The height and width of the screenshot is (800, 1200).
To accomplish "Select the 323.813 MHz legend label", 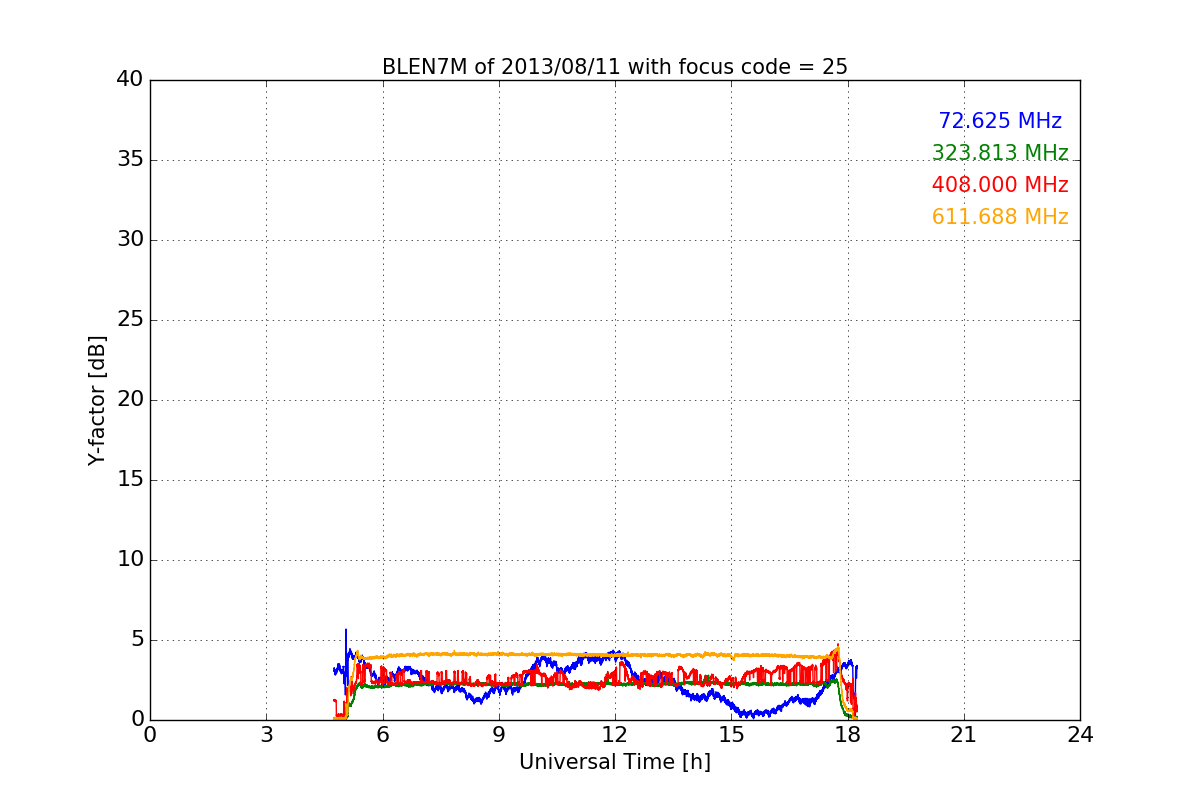I will point(1000,153).
